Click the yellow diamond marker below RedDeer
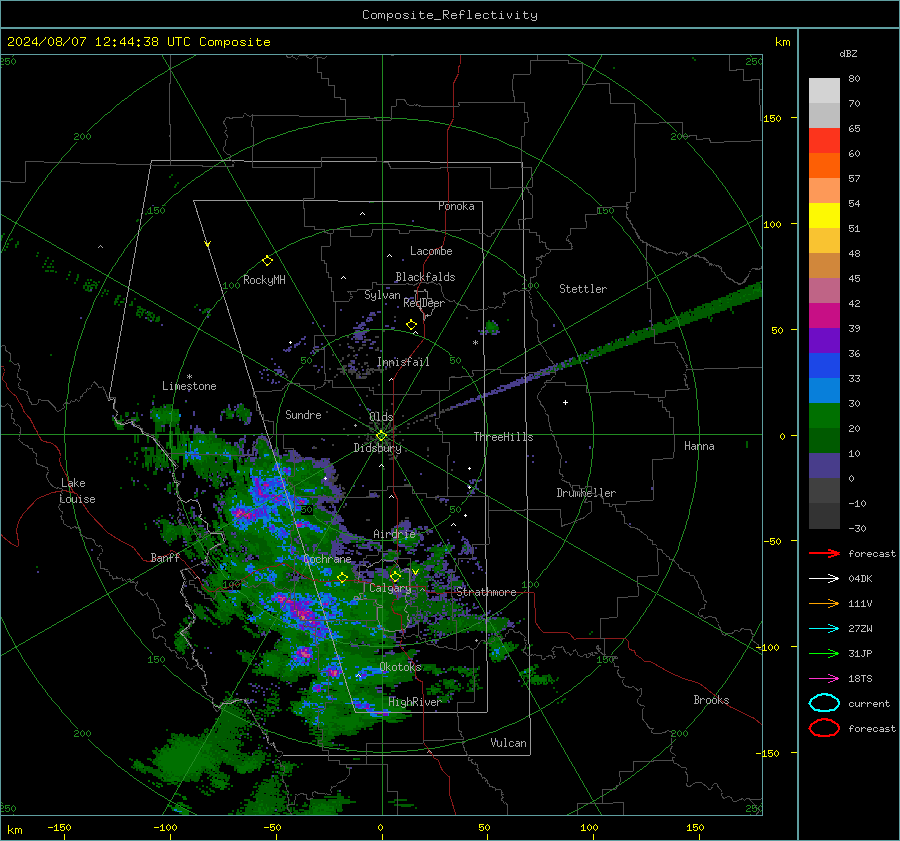Screen dimensions: 900x841 point(411,325)
